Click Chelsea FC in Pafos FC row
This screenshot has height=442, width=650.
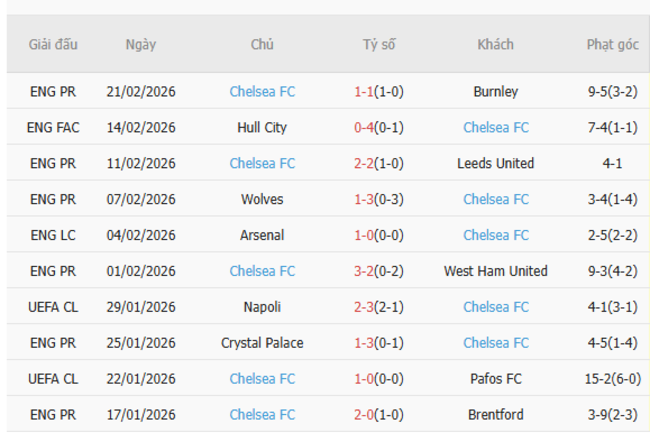pos(262,379)
